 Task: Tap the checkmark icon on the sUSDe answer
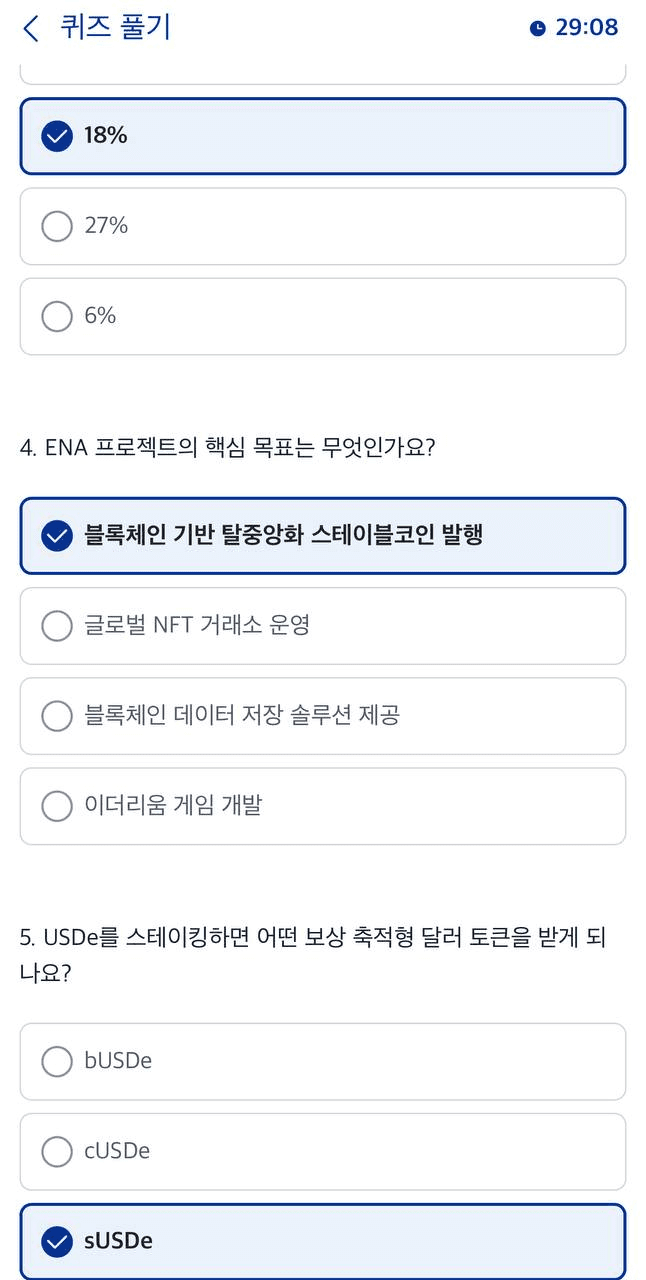click(57, 1241)
